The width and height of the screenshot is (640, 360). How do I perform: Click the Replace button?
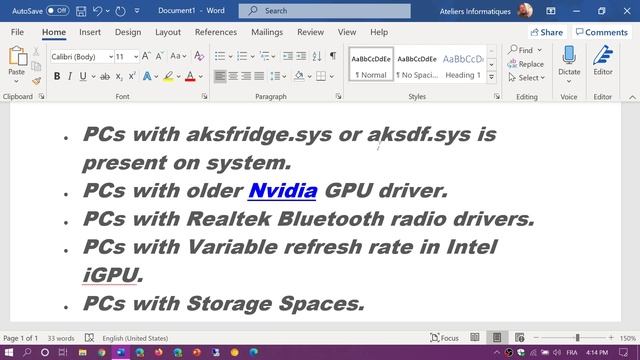[526, 64]
